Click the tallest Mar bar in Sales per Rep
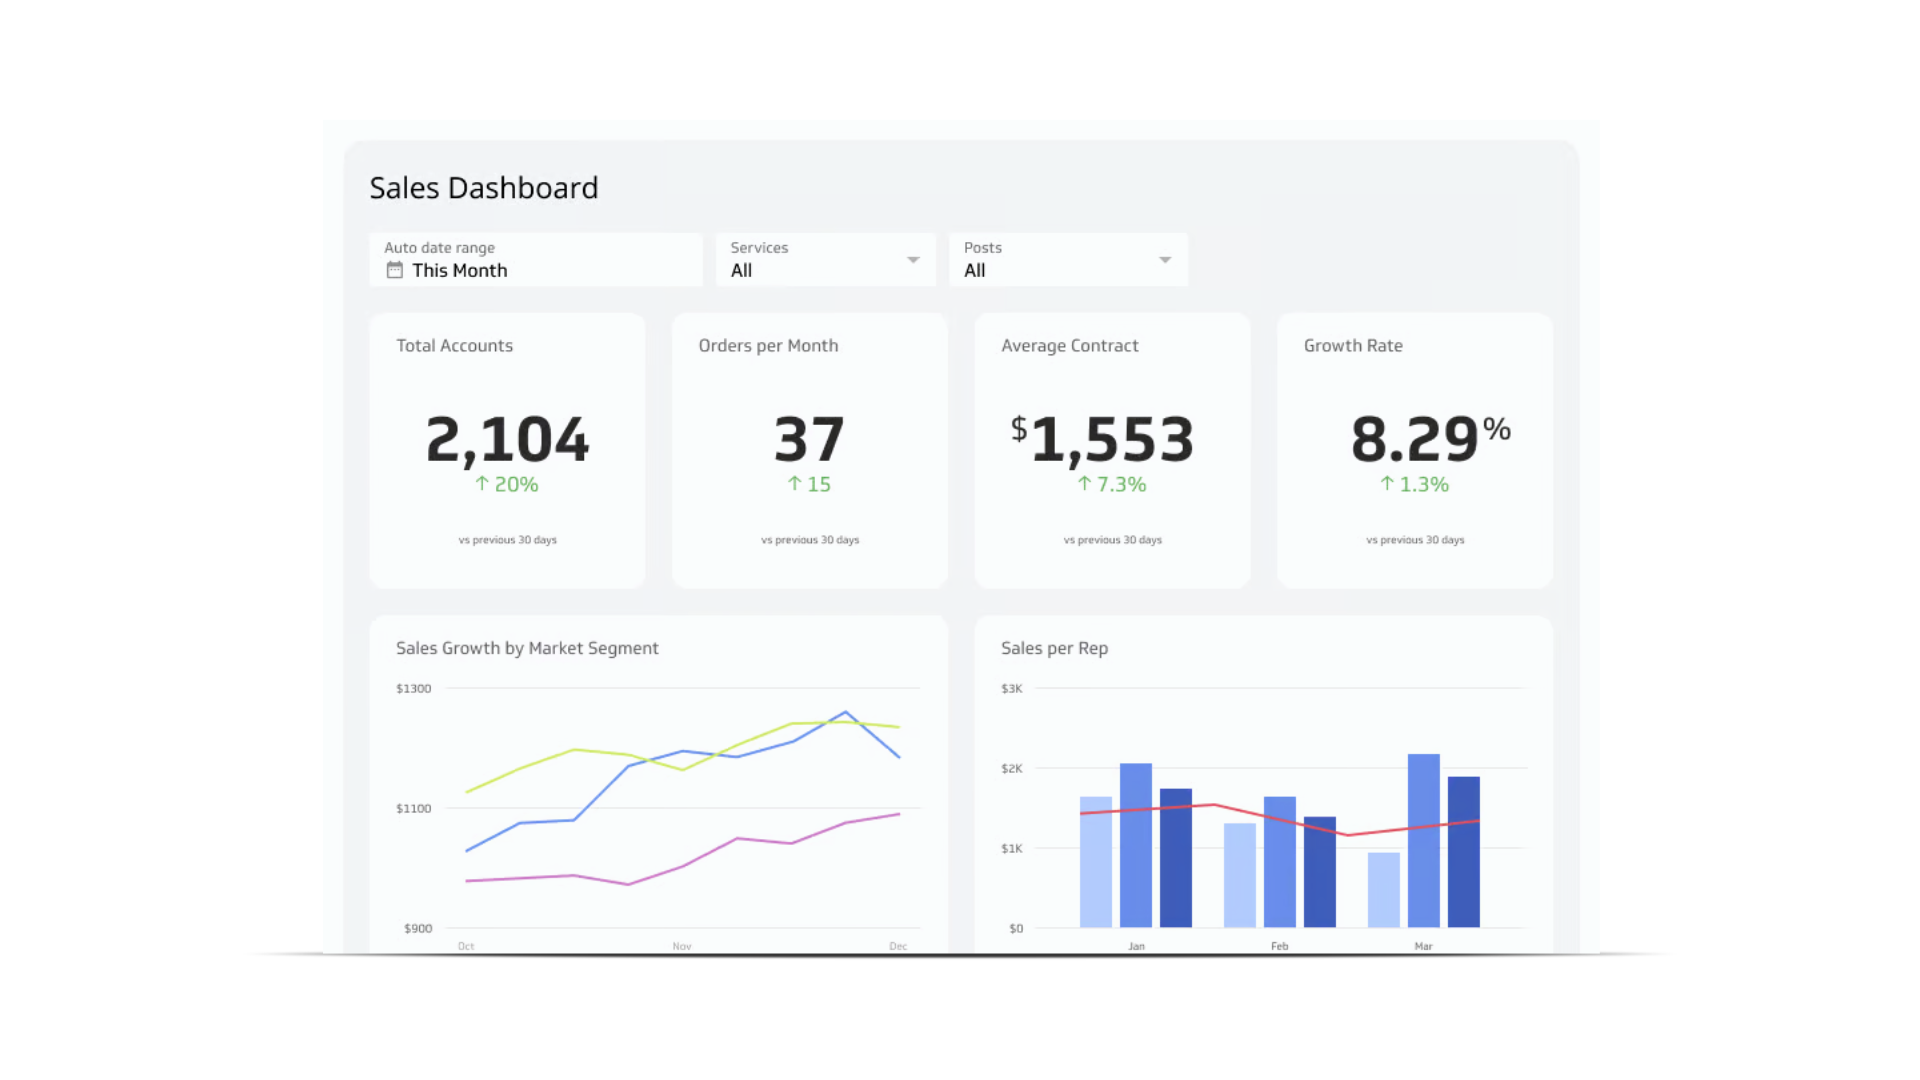Image resolution: width=1920 pixels, height=1080 pixels. pyautogui.click(x=1424, y=840)
